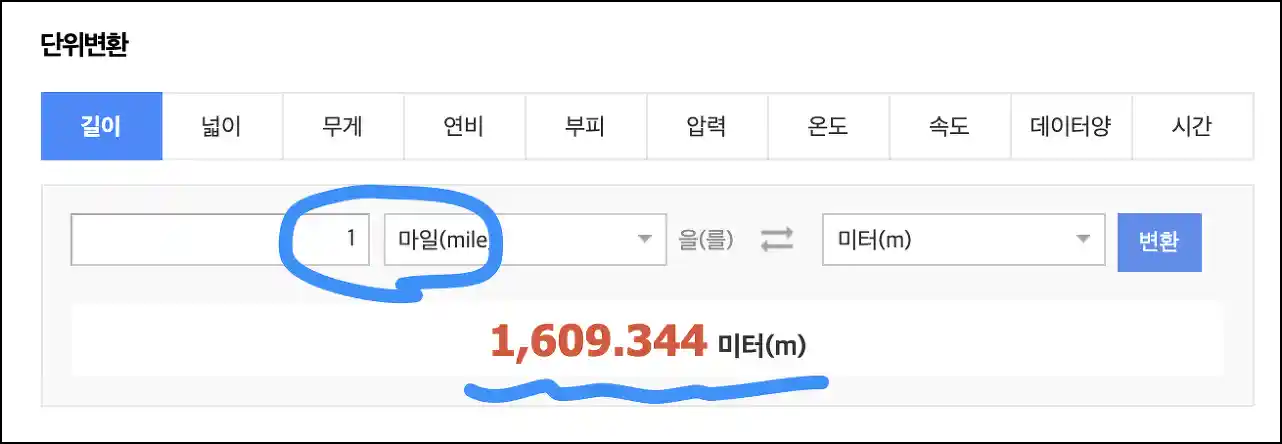
Task: Expand the arrow of the meter dropdown
Action: tap(1082, 239)
